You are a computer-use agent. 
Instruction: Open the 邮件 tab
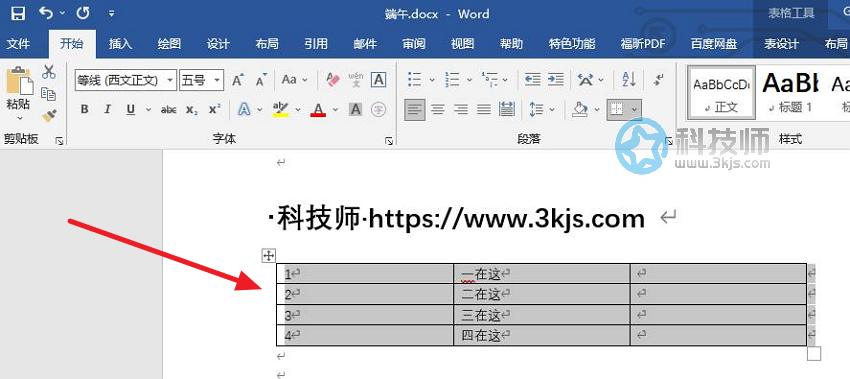365,44
